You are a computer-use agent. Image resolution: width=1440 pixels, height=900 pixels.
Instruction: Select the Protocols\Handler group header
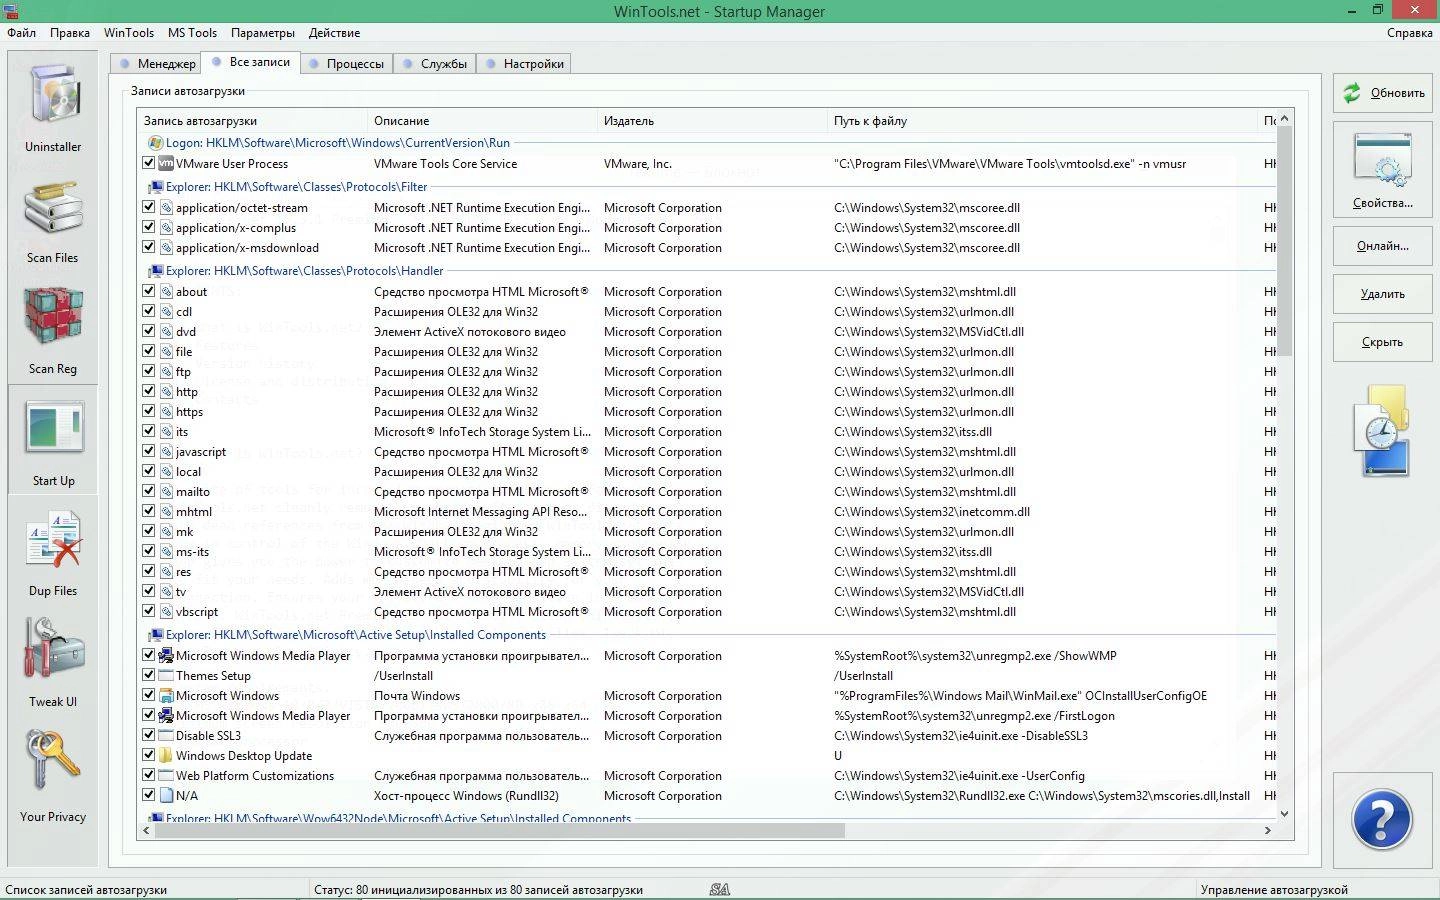[x=304, y=271]
